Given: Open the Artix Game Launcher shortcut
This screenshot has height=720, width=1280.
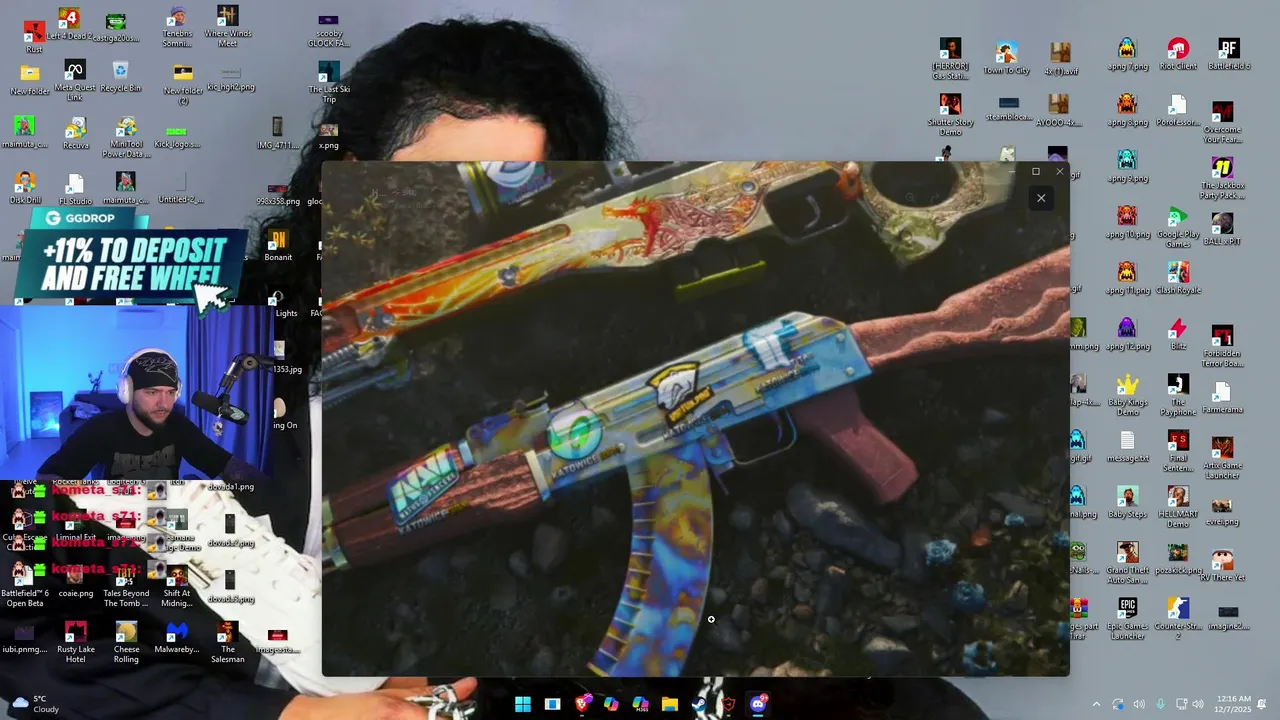Looking at the screenshot, I should (1222, 458).
